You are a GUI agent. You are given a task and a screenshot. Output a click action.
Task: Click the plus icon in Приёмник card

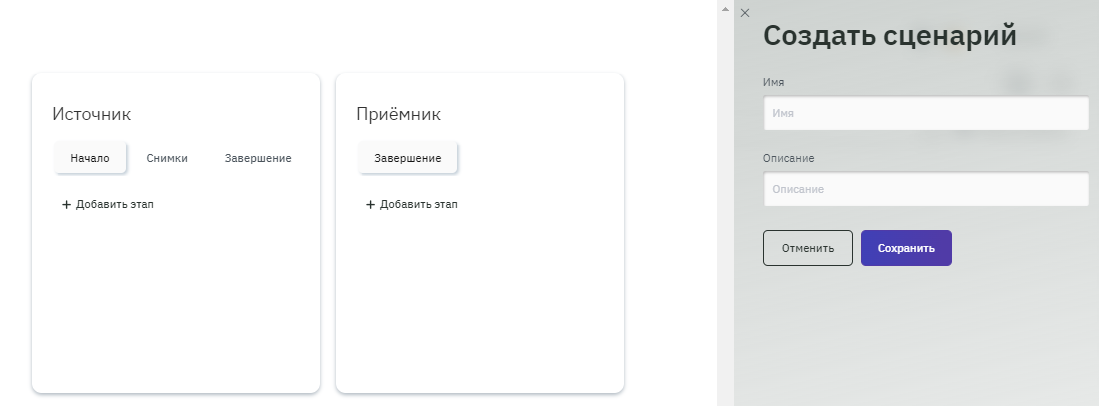point(370,204)
